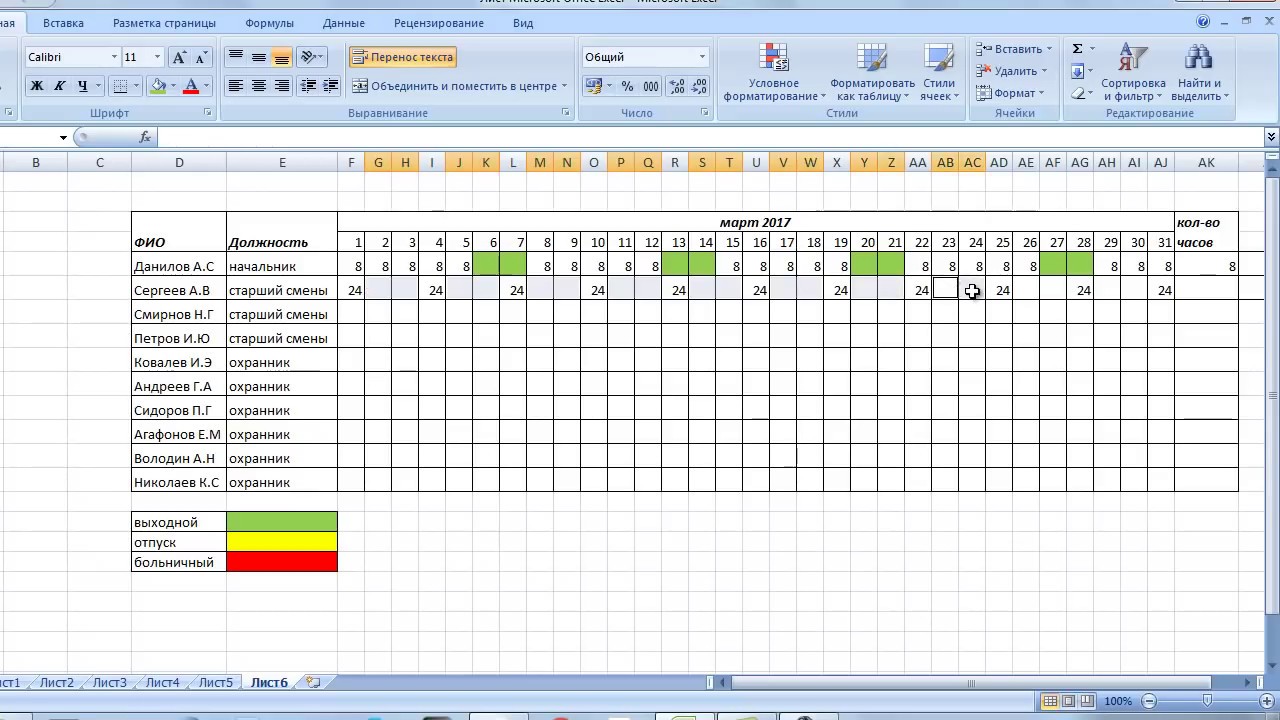
Task: Click the insert function fx icon
Action: tap(145, 137)
